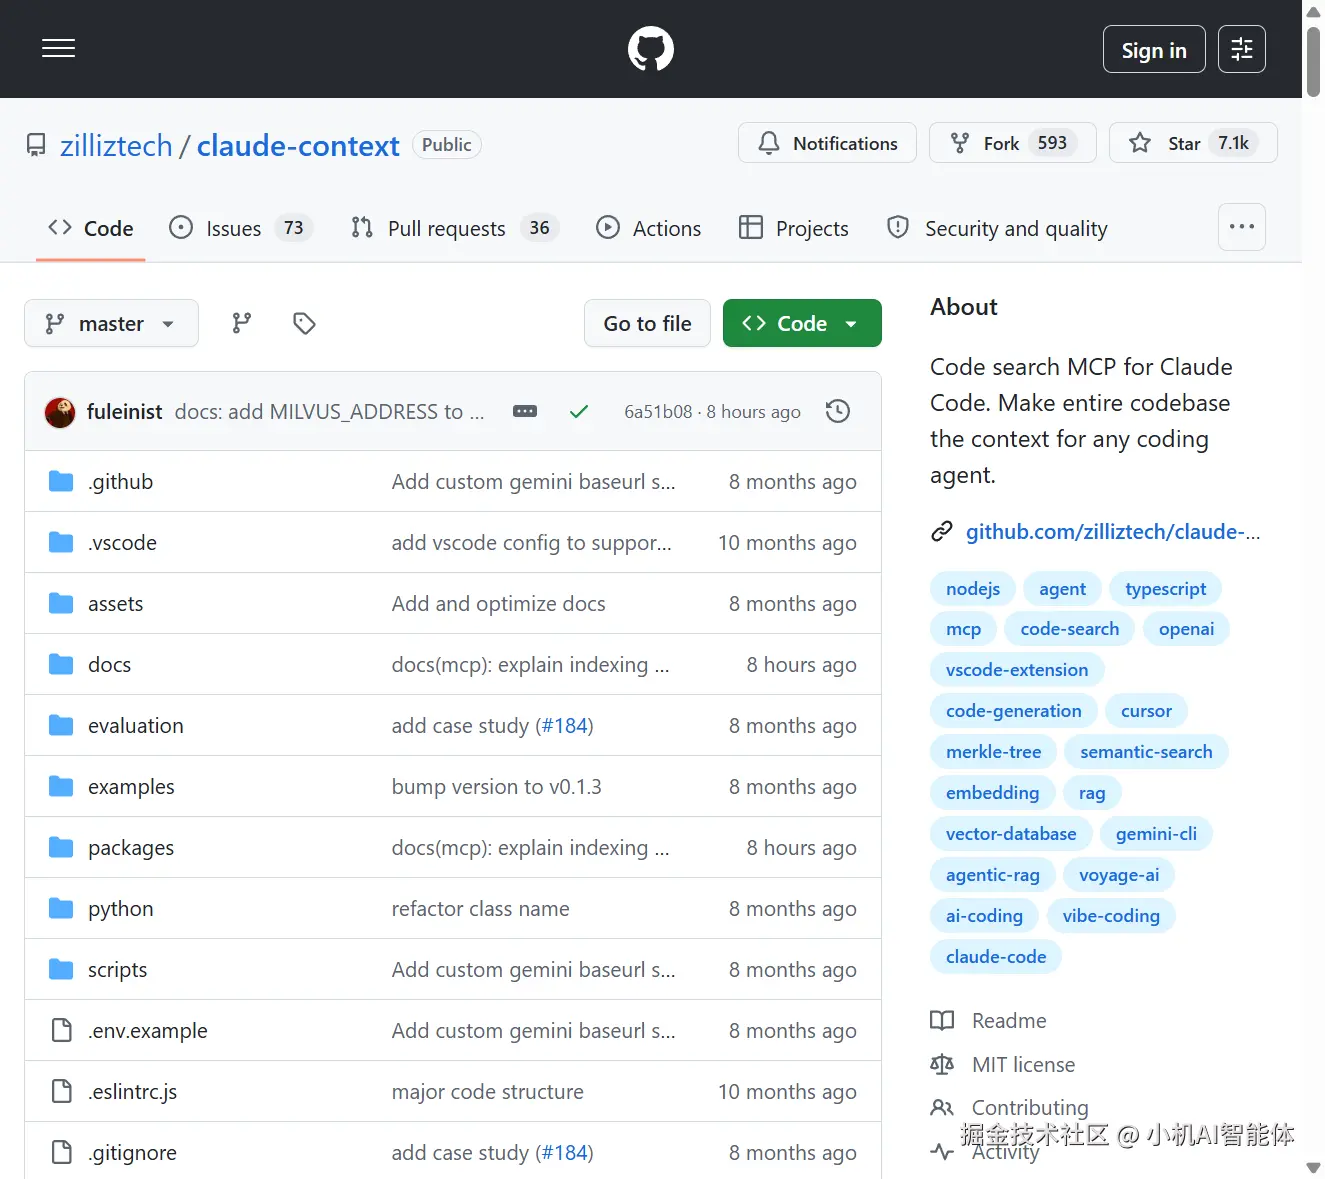Expand commit message ellipsis button
1325x1179 pixels.
point(525,411)
